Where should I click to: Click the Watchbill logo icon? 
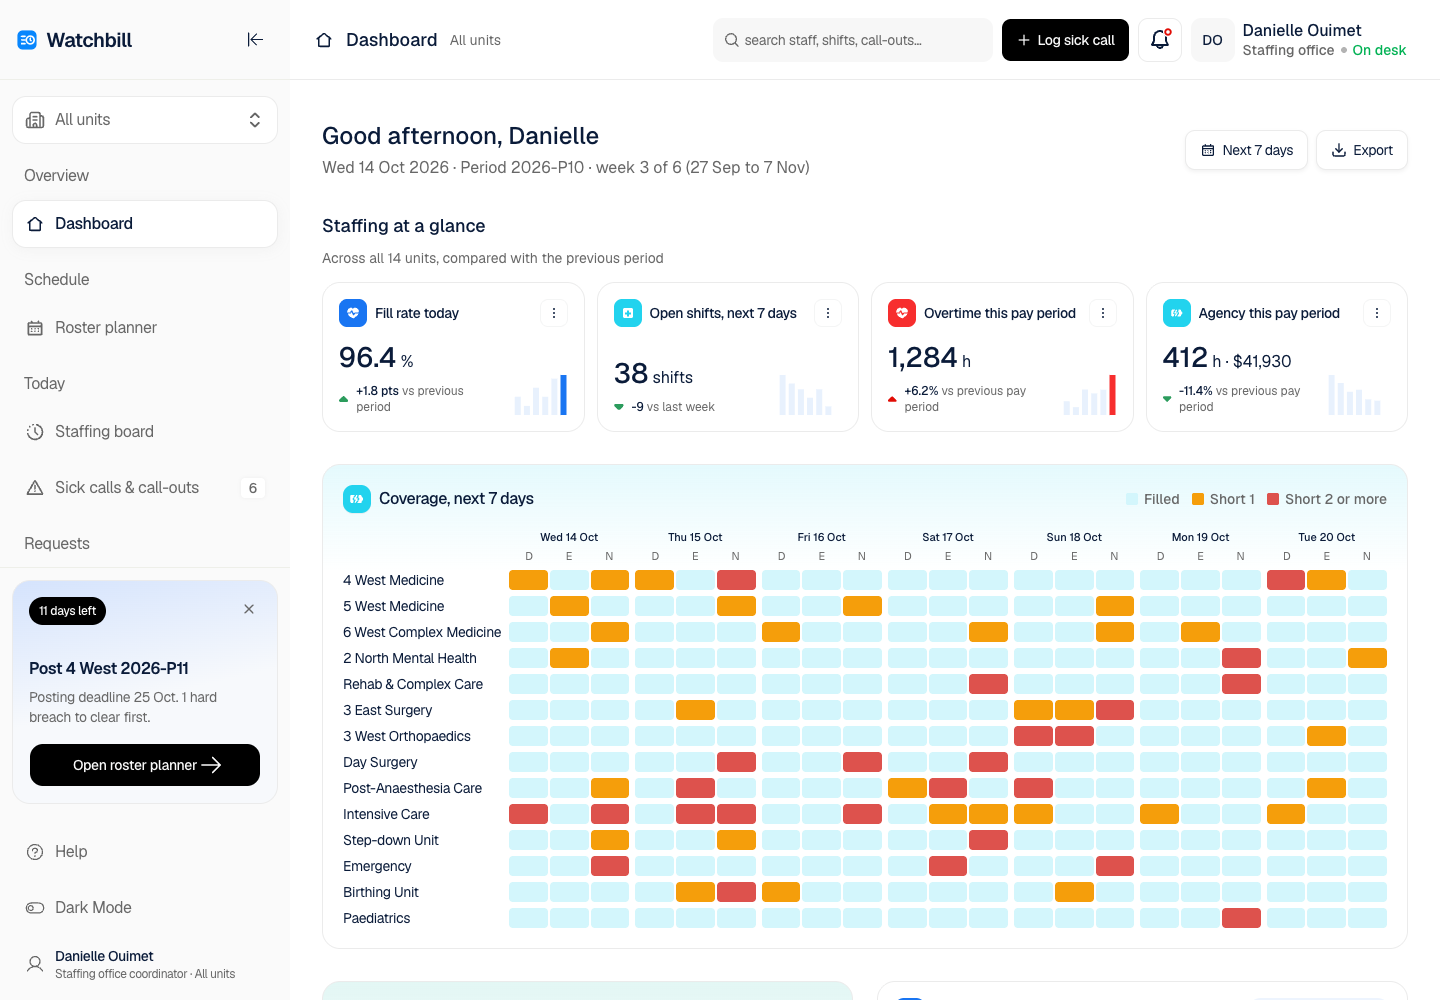click(x=27, y=40)
